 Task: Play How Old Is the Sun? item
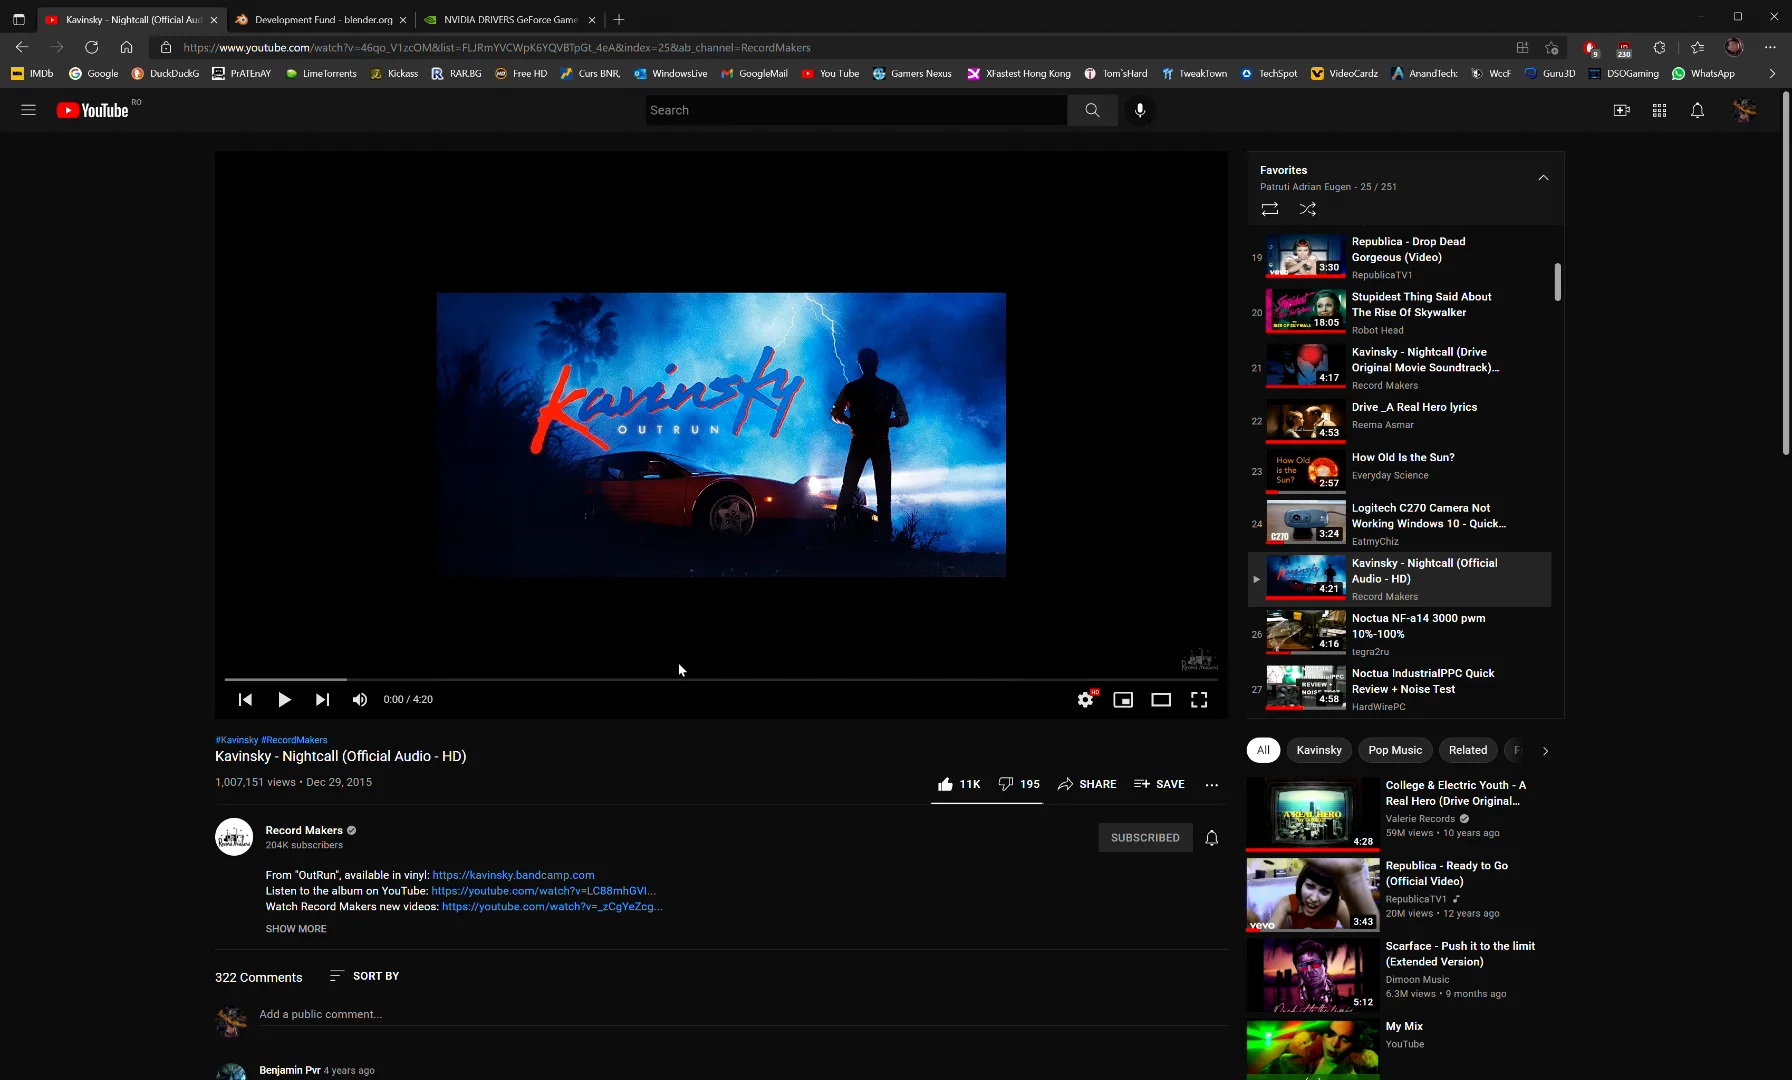[1400, 471]
